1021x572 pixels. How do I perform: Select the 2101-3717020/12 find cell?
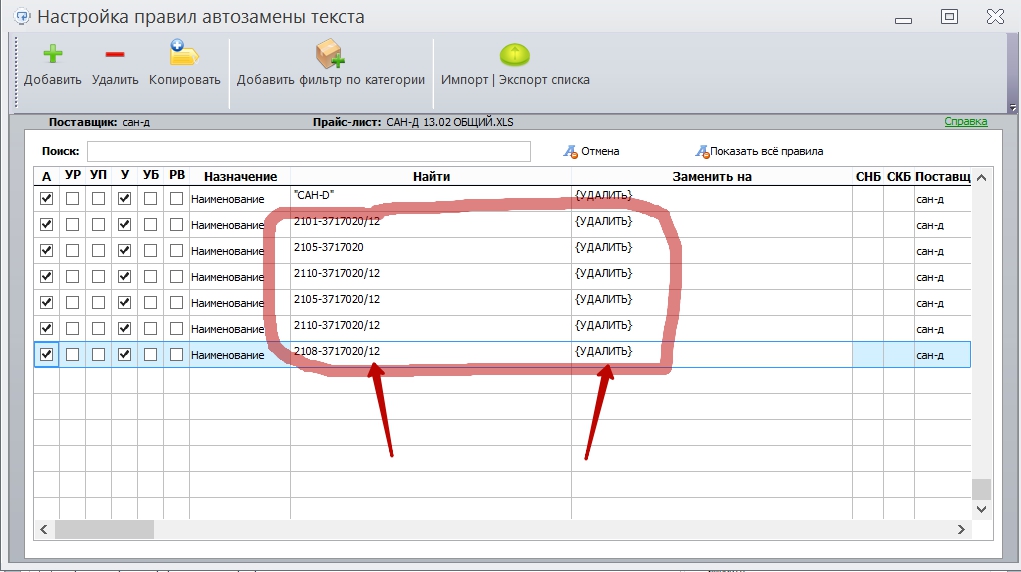[x=431, y=225]
